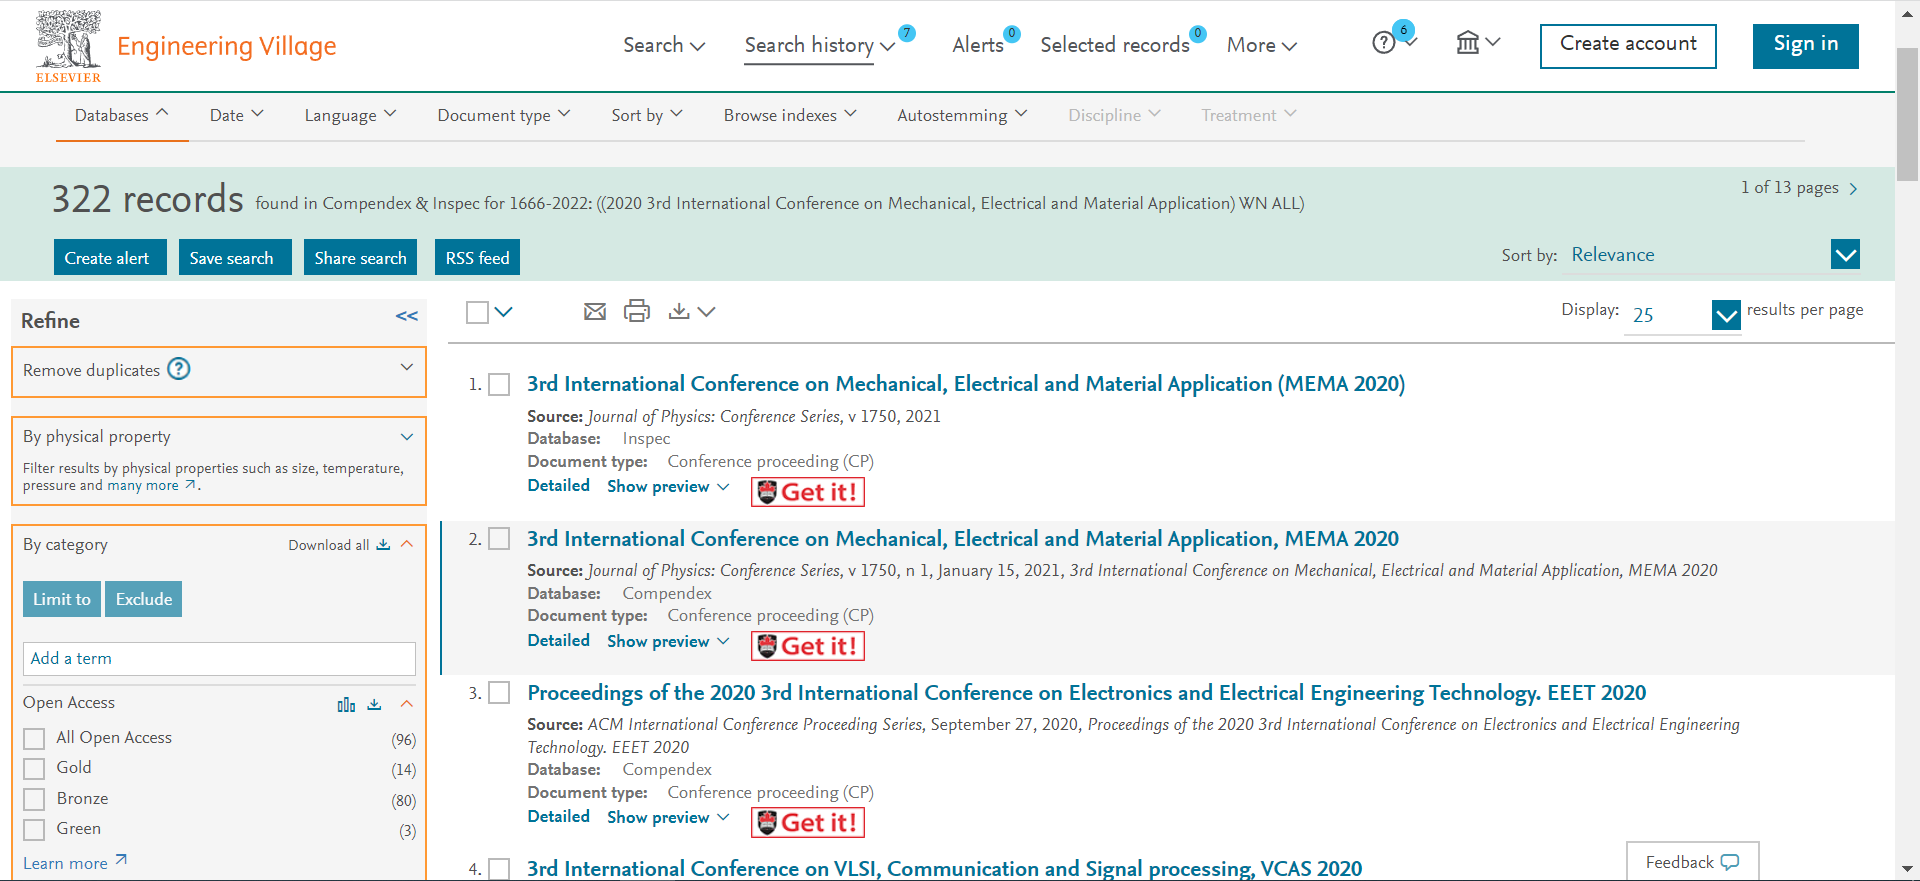Select record 1 checkbox
The image size is (1920, 881).
pos(499,385)
